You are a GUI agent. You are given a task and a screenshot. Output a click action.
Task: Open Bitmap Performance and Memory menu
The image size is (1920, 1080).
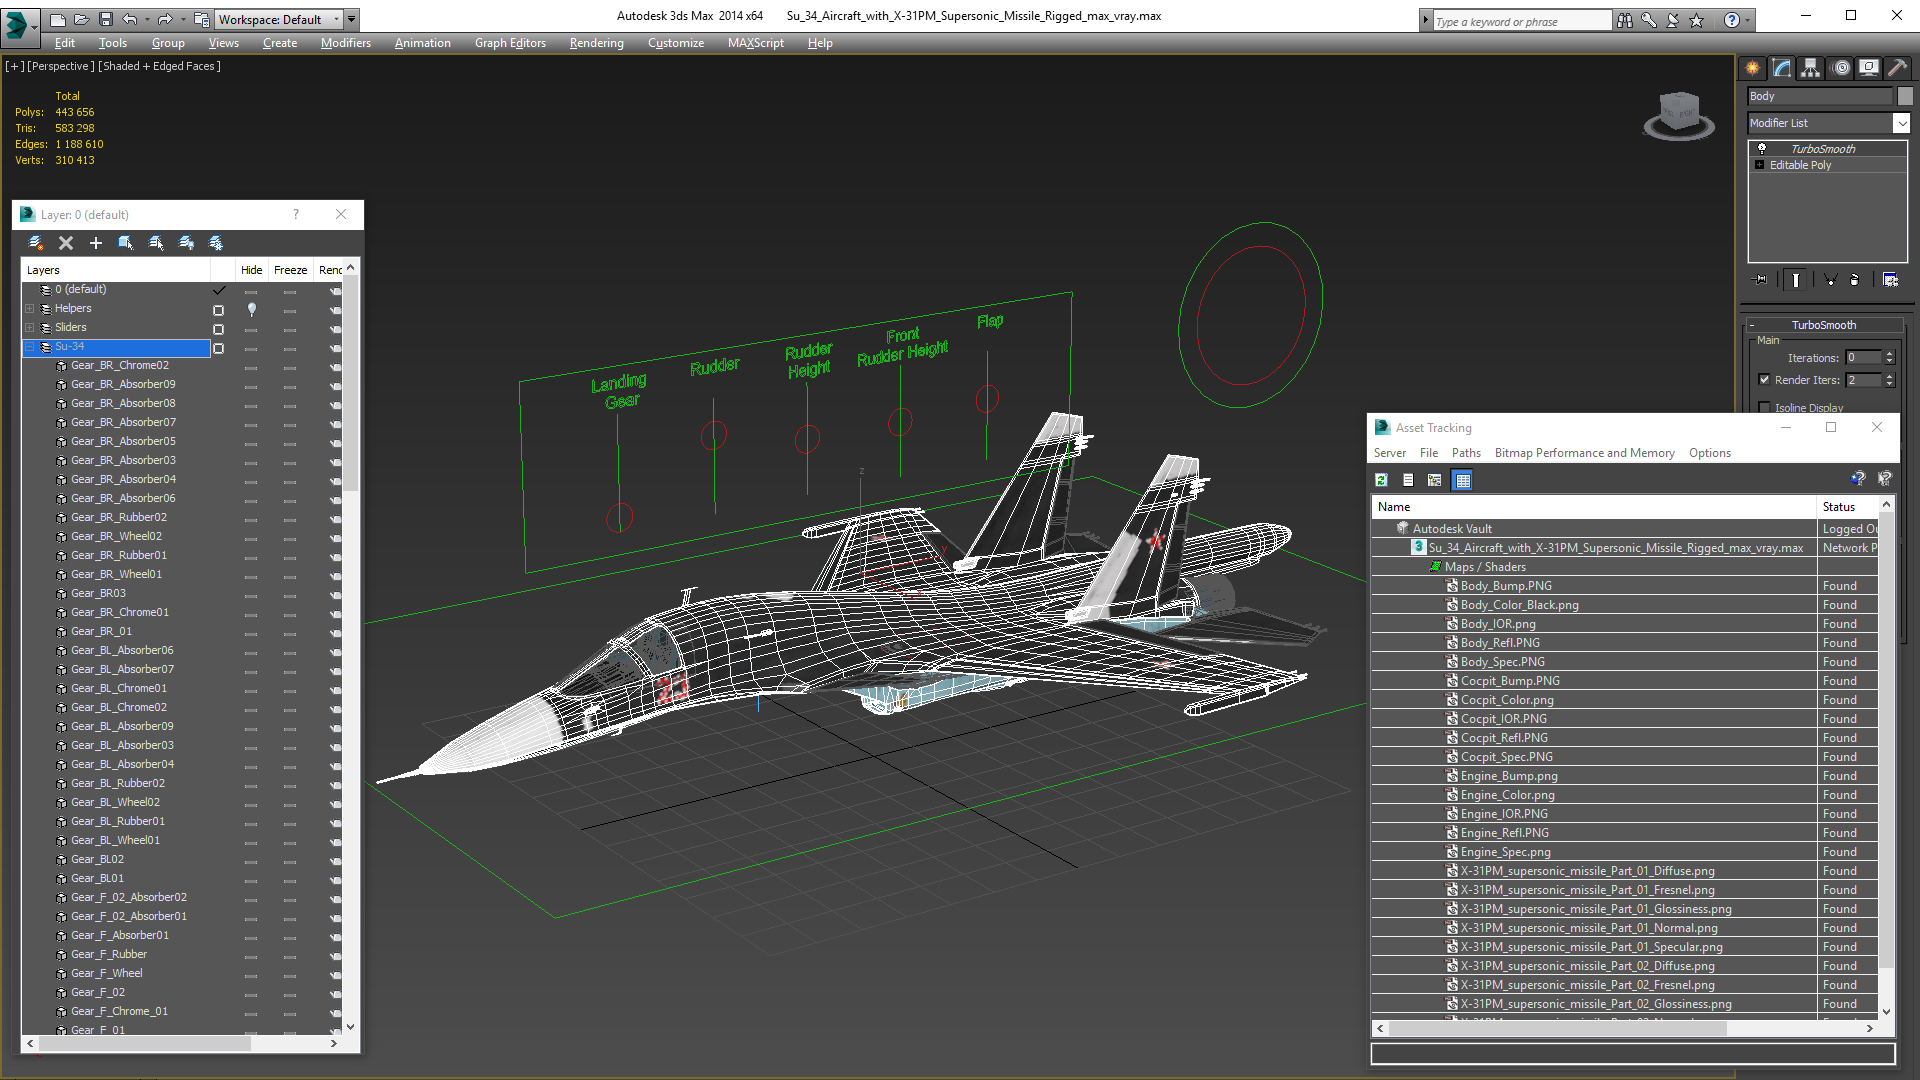click(1584, 453)
